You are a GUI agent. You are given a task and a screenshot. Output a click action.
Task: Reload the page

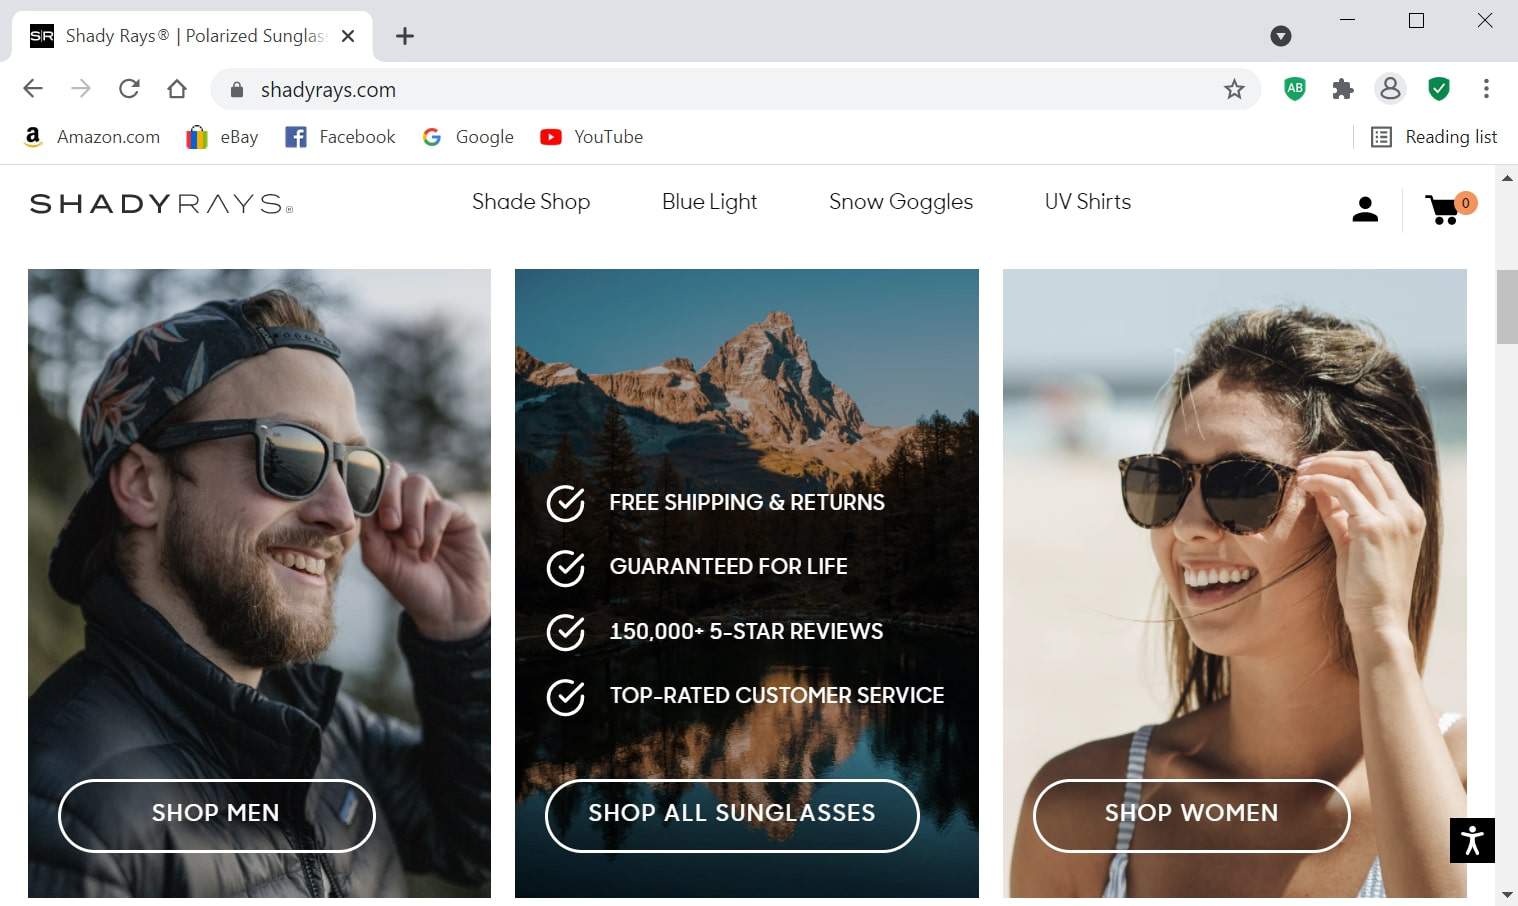click(x=129, y=89)
